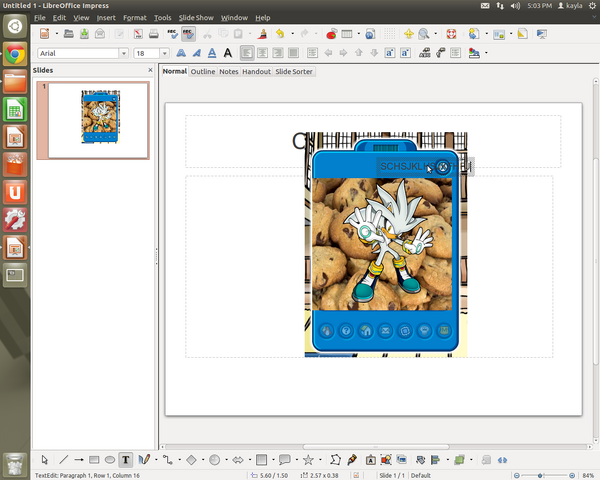Open LibreOffice Calc from the dock
600x480 pixels.
(x=15, y=109)
